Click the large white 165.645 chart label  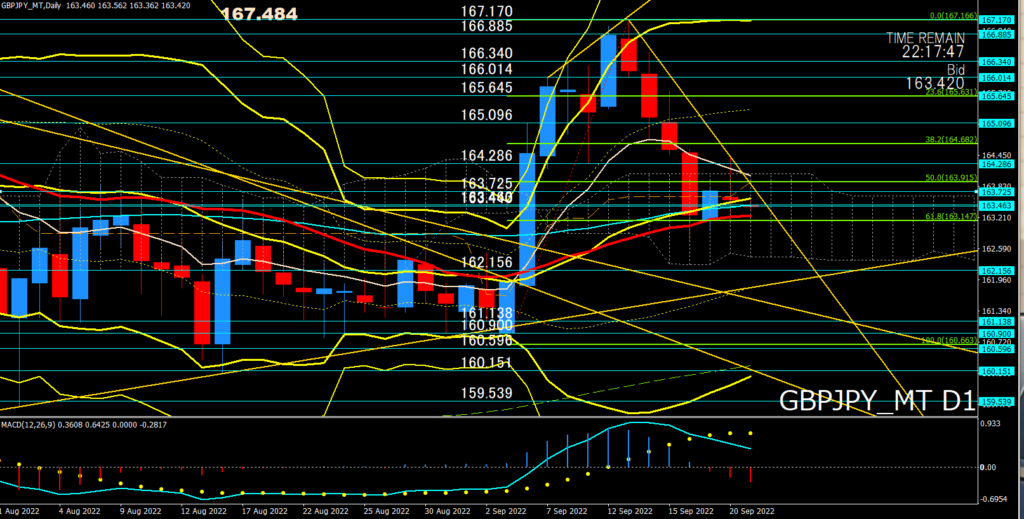[487, 87]
